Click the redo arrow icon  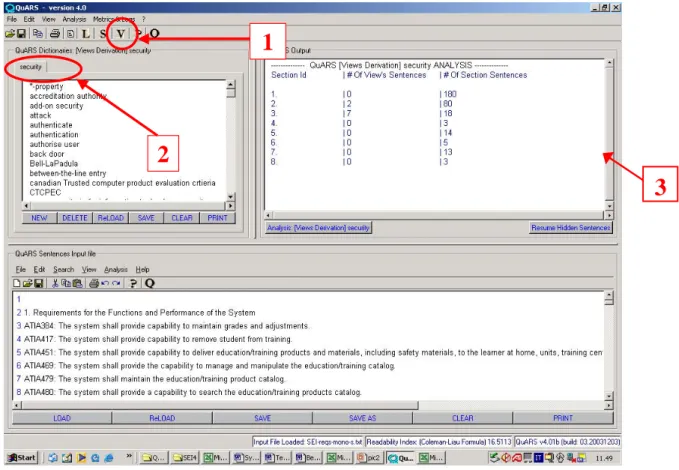coord(116,283)
